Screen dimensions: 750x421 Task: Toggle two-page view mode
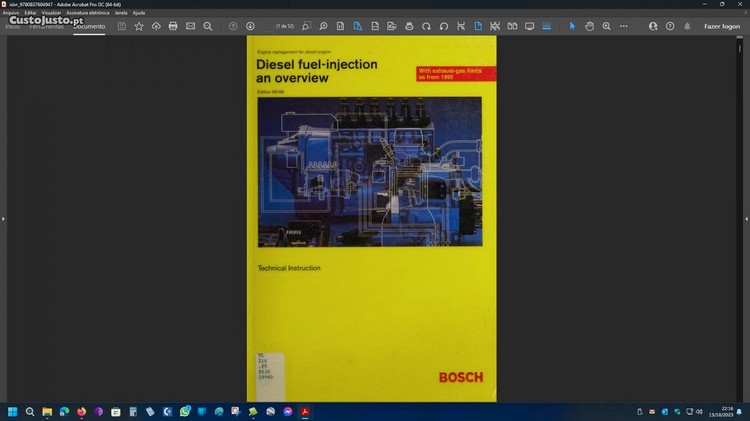pyautogui.click(x=512, y=26)
